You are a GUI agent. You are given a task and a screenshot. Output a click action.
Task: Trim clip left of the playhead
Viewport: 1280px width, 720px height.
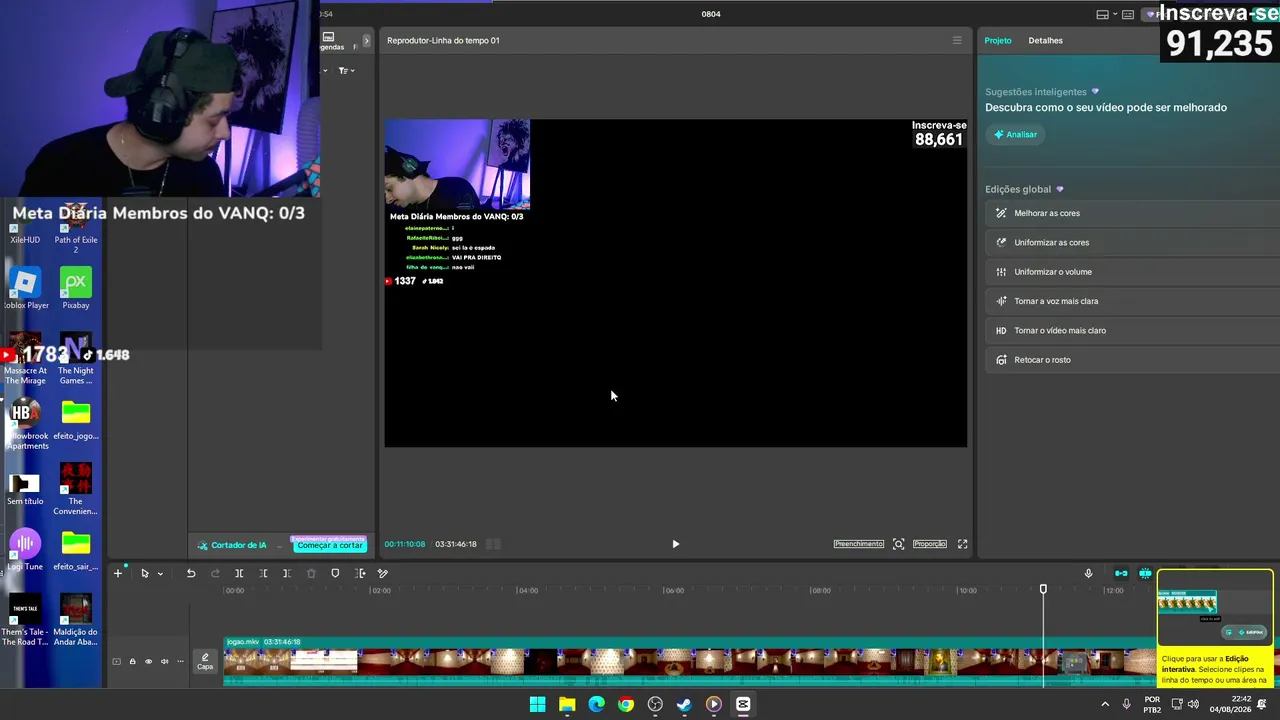click(263, 573)
